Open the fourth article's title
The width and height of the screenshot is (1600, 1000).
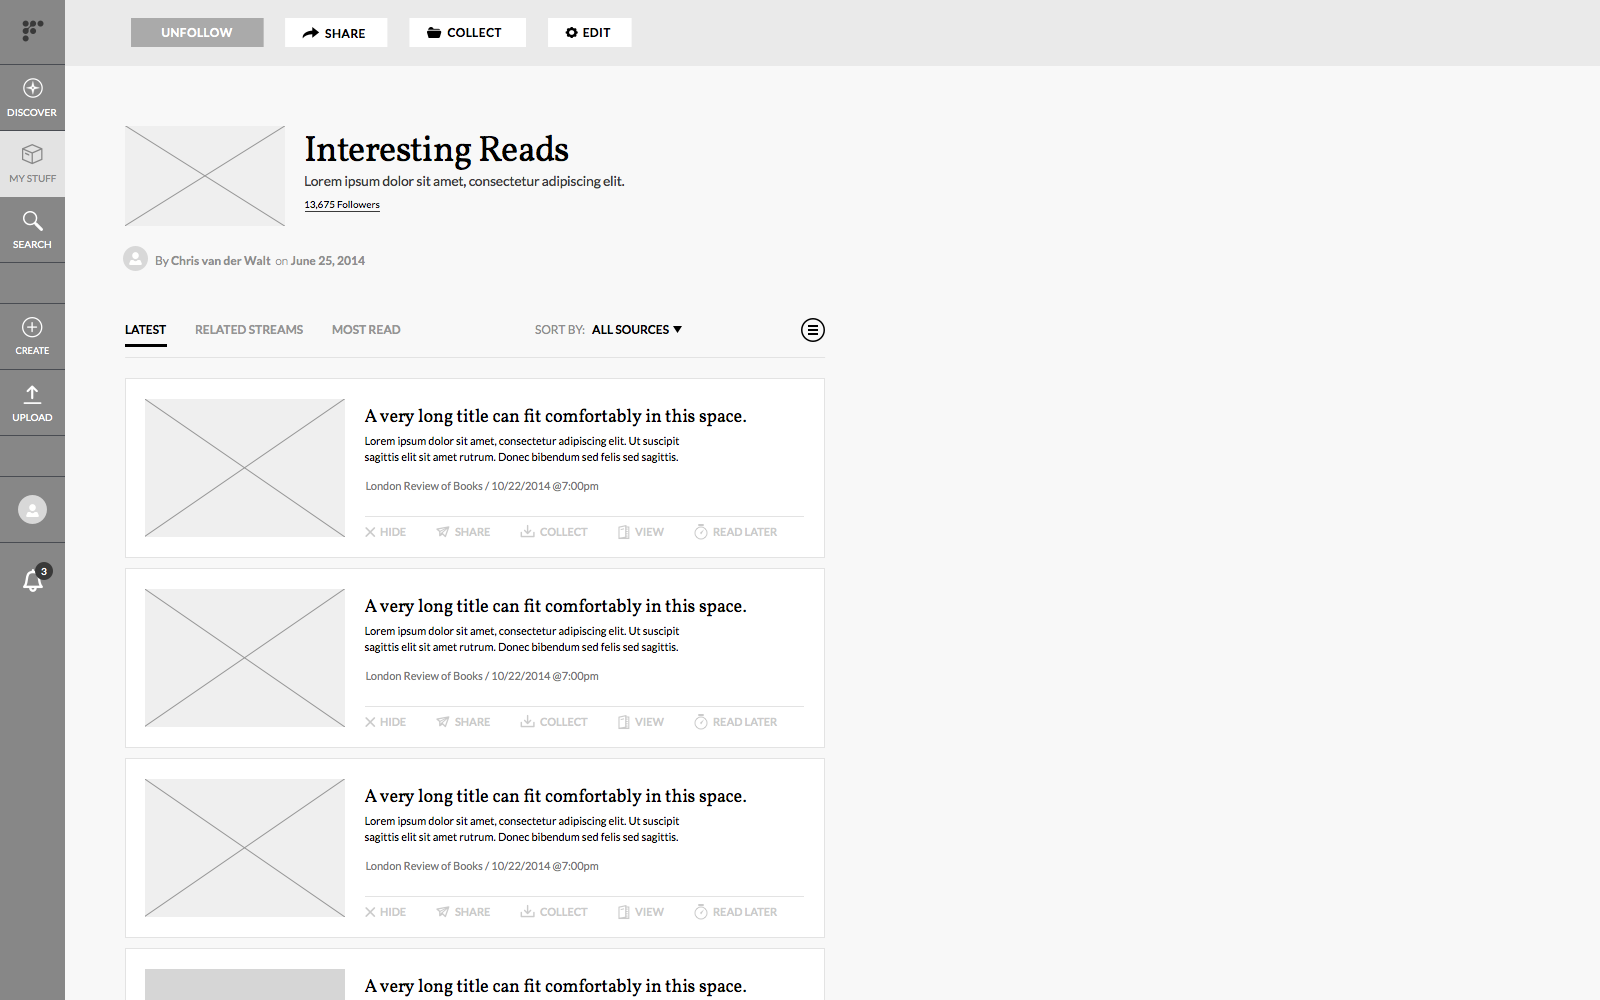tap(555, 986)
